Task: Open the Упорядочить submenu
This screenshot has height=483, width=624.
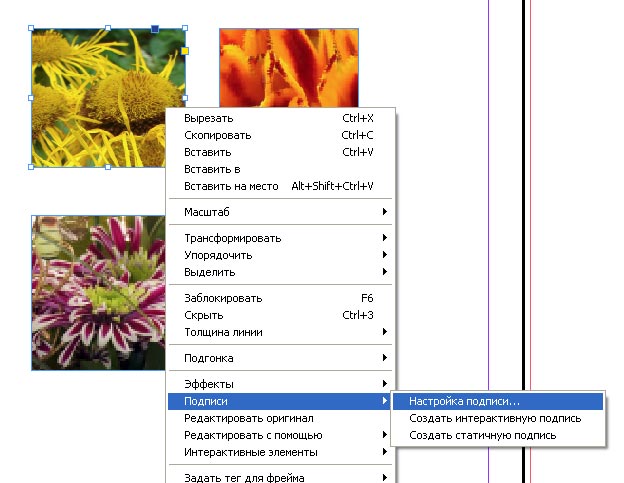Action: [x=280, y=255]
